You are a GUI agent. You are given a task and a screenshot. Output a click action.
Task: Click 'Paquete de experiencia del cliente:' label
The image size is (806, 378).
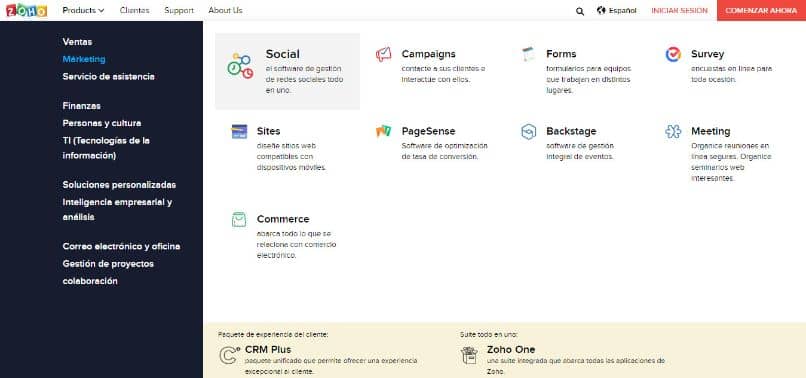pyautogui.click(x=273, y=335)
